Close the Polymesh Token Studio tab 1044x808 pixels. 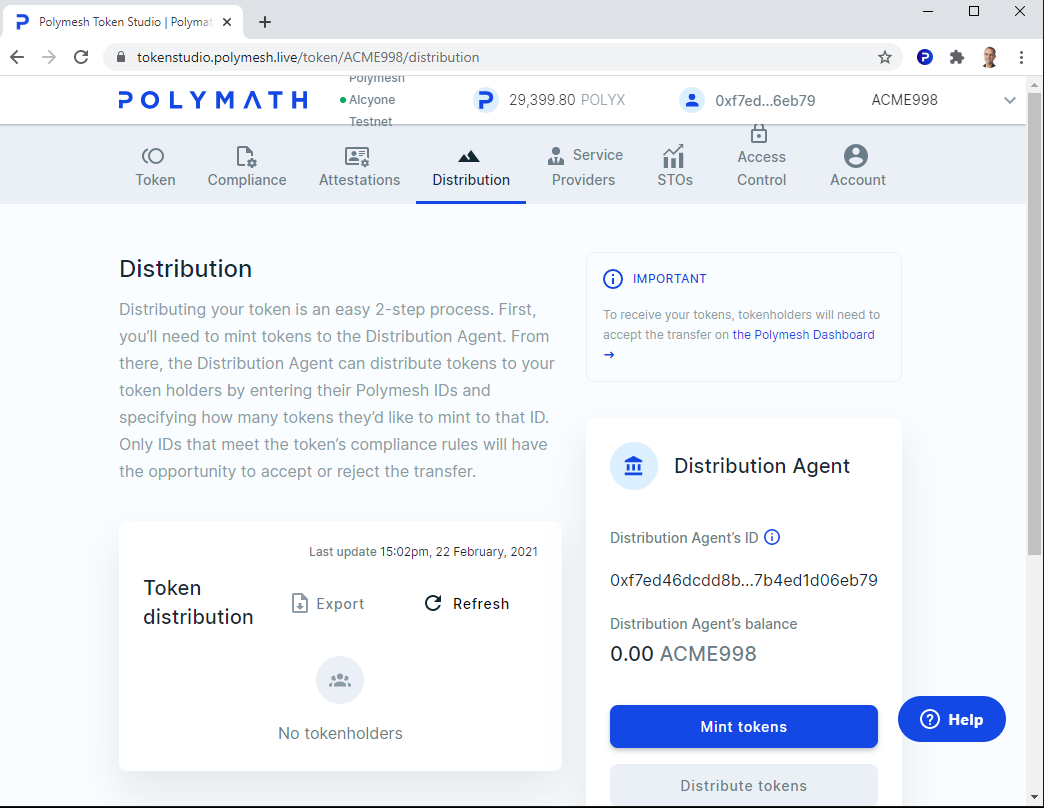227,22
